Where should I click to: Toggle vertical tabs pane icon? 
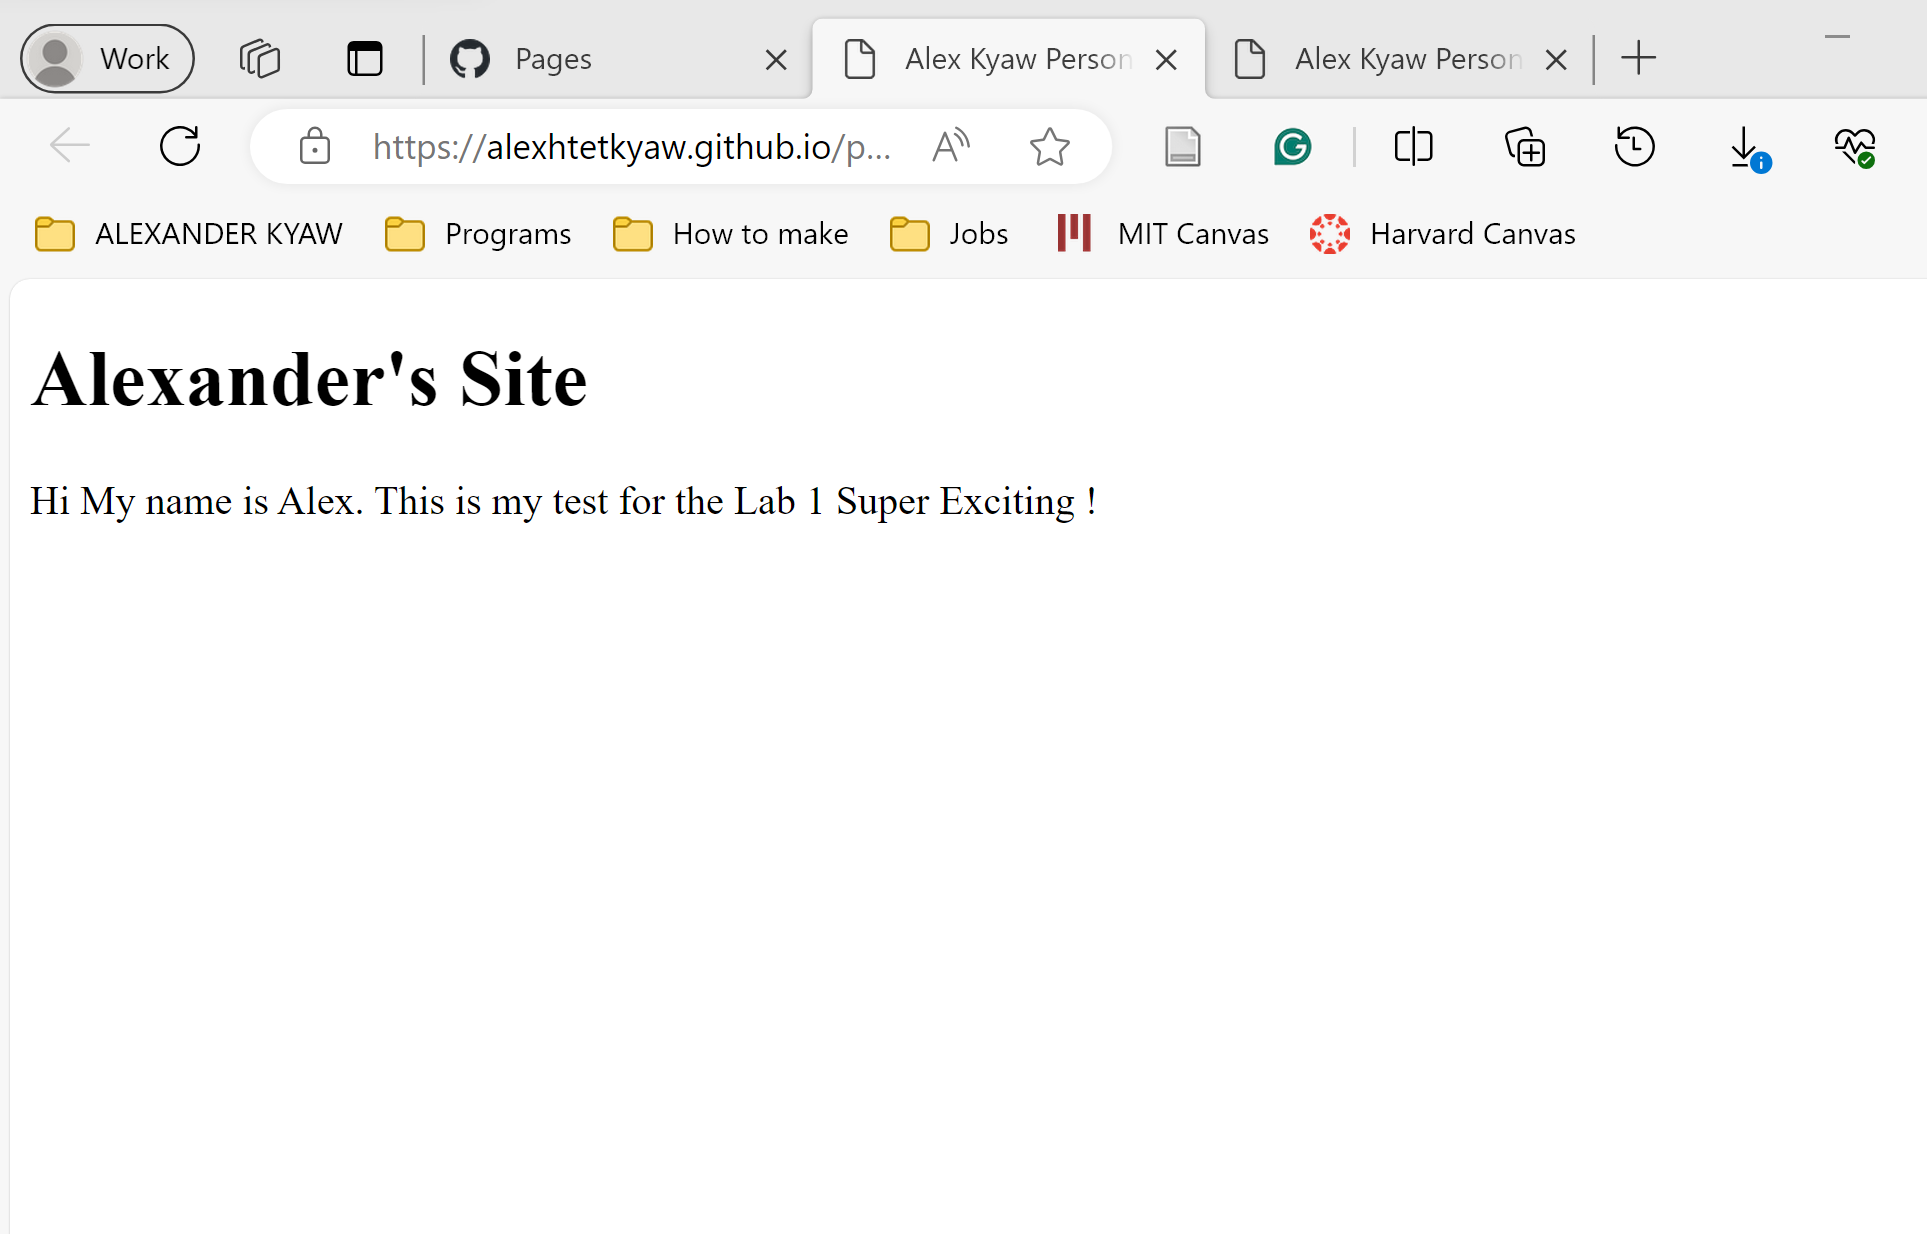[365, 59]
